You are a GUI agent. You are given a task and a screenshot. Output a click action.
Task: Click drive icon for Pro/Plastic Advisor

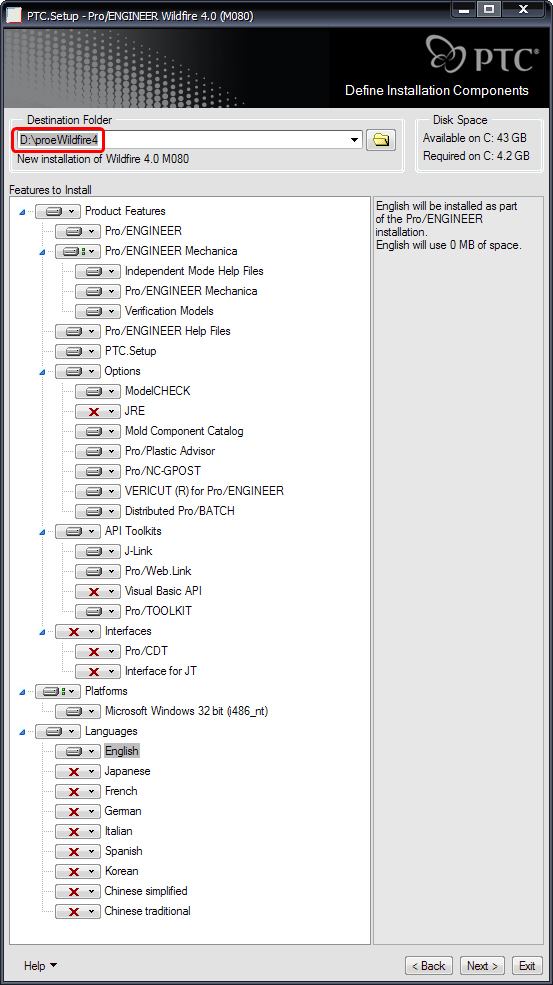click(93, 451)
